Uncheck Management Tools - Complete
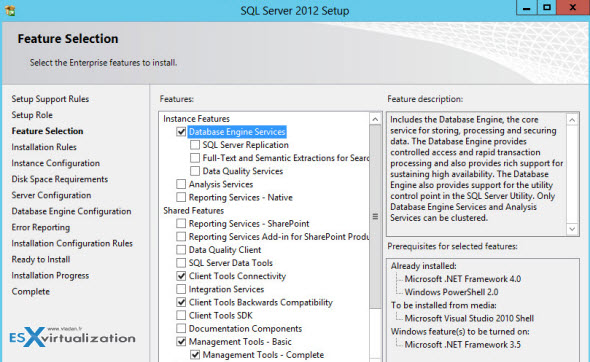Viewport: 590px width, 362px height. tap(195, 355)
